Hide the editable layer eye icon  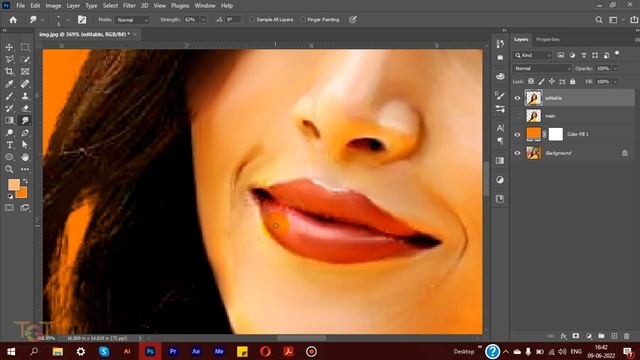pyautogui.click(x=517, y=98)
